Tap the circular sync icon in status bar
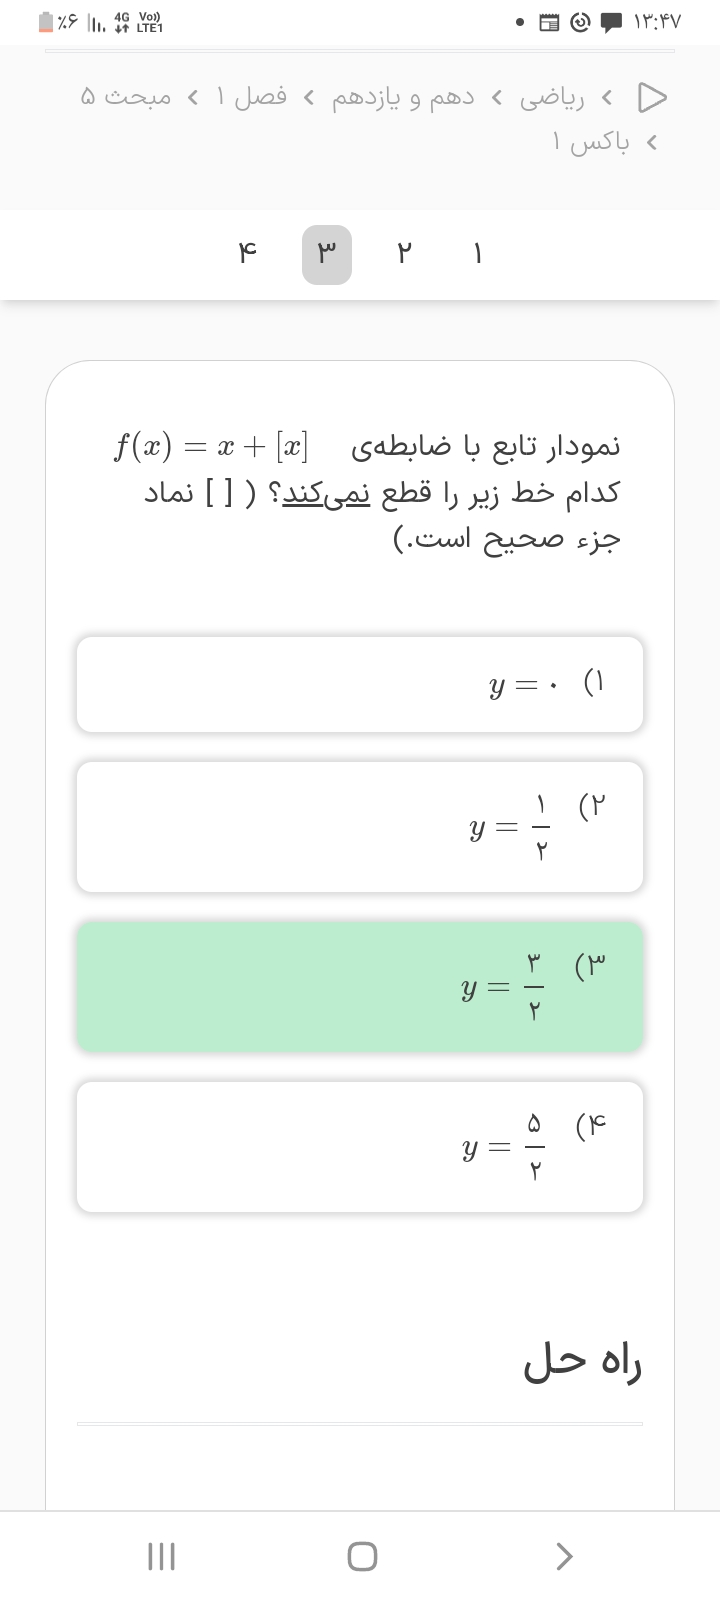This screenshot has width=720, height=1600. pyautogui.click(x=580, y=22)
